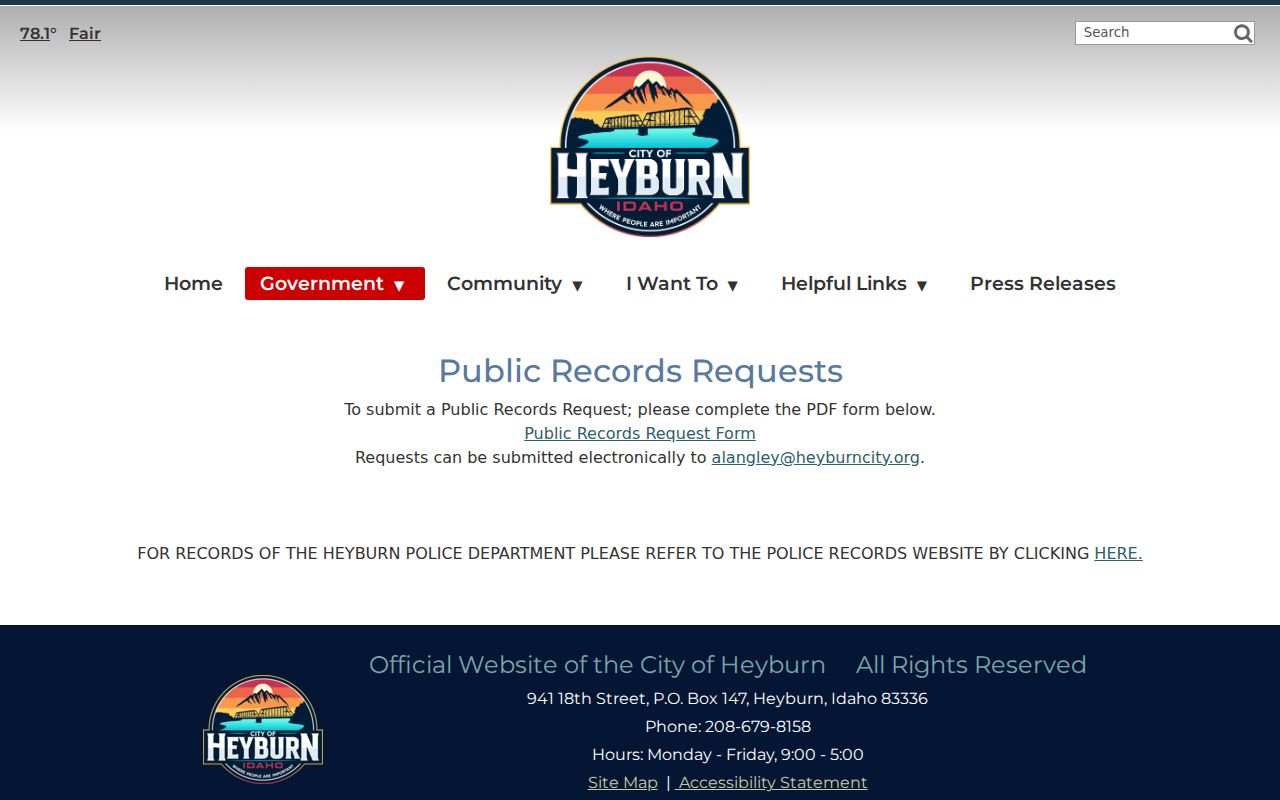The height and width of the screenshot is (800, 1280).
Task: Open the Public Records Request Form link
Action: pos(640,433)
